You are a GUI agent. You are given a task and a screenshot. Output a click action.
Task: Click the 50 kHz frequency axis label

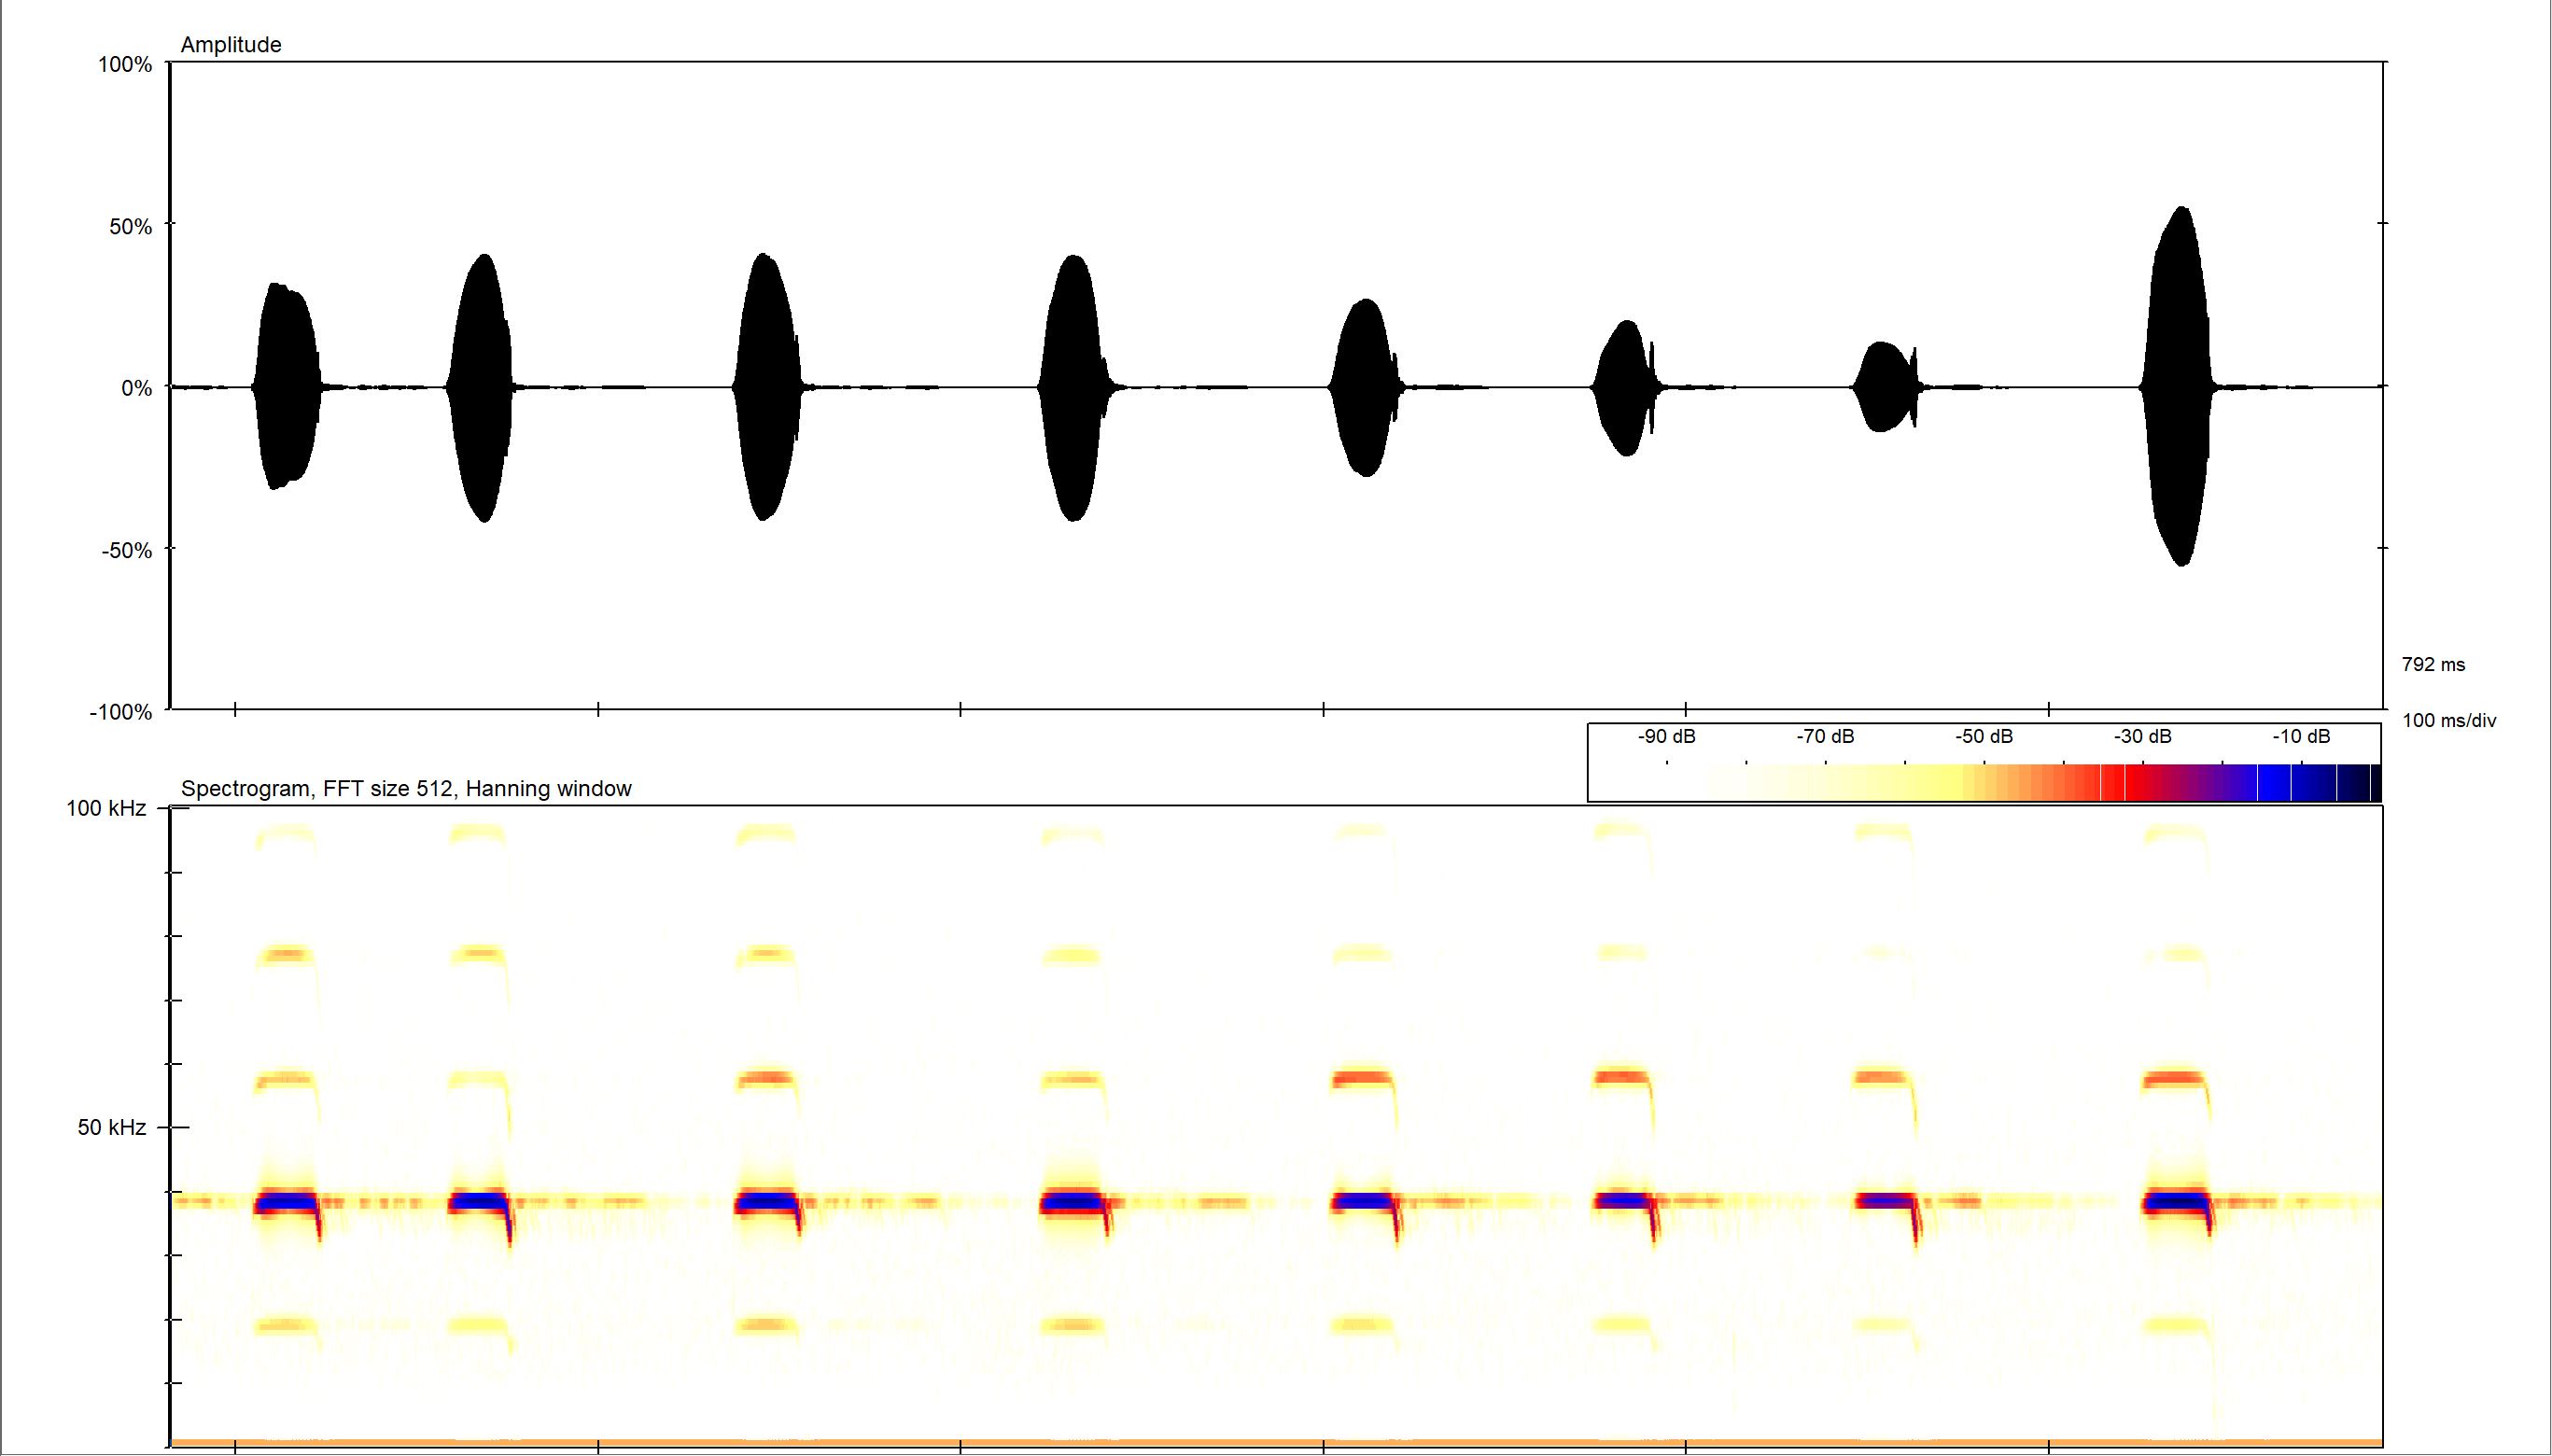(112, 1128)
